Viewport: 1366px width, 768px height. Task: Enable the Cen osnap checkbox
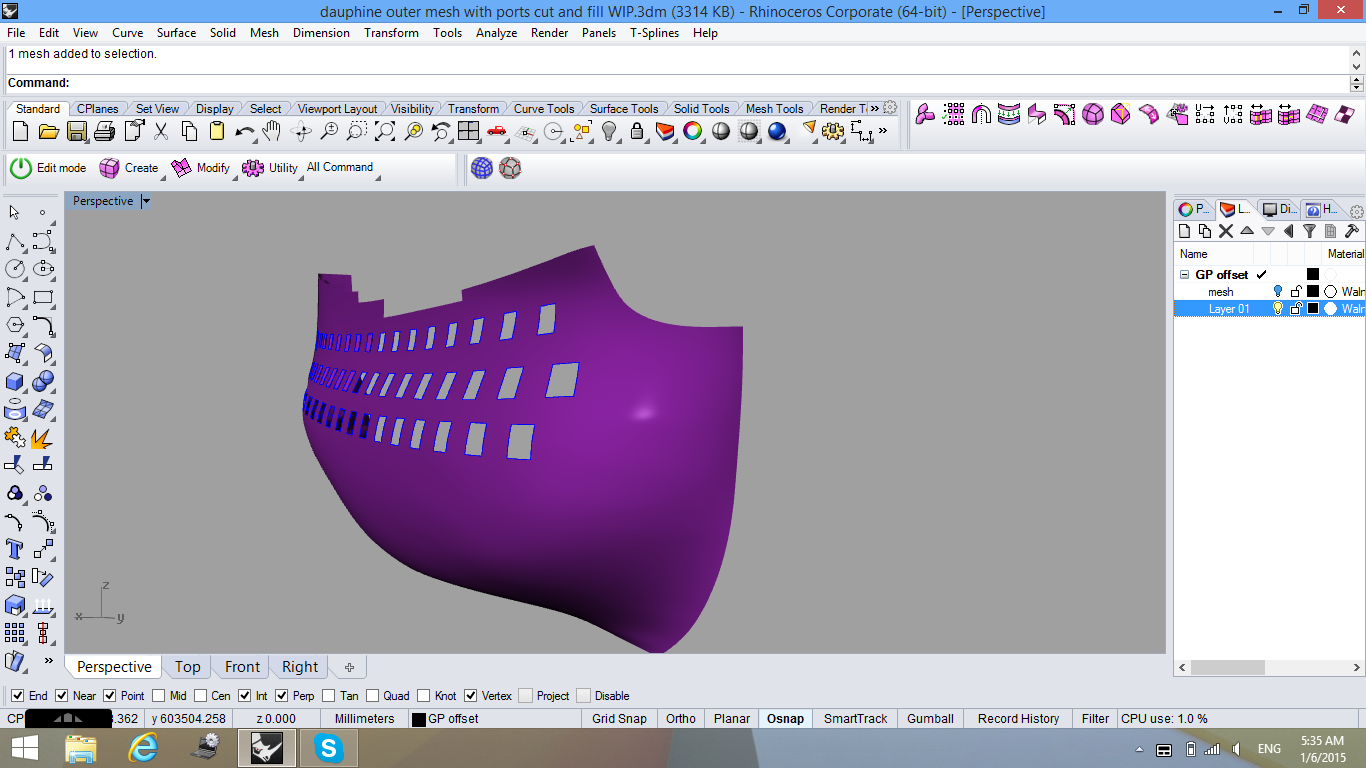pyautogui.click(x=200, y=696)
